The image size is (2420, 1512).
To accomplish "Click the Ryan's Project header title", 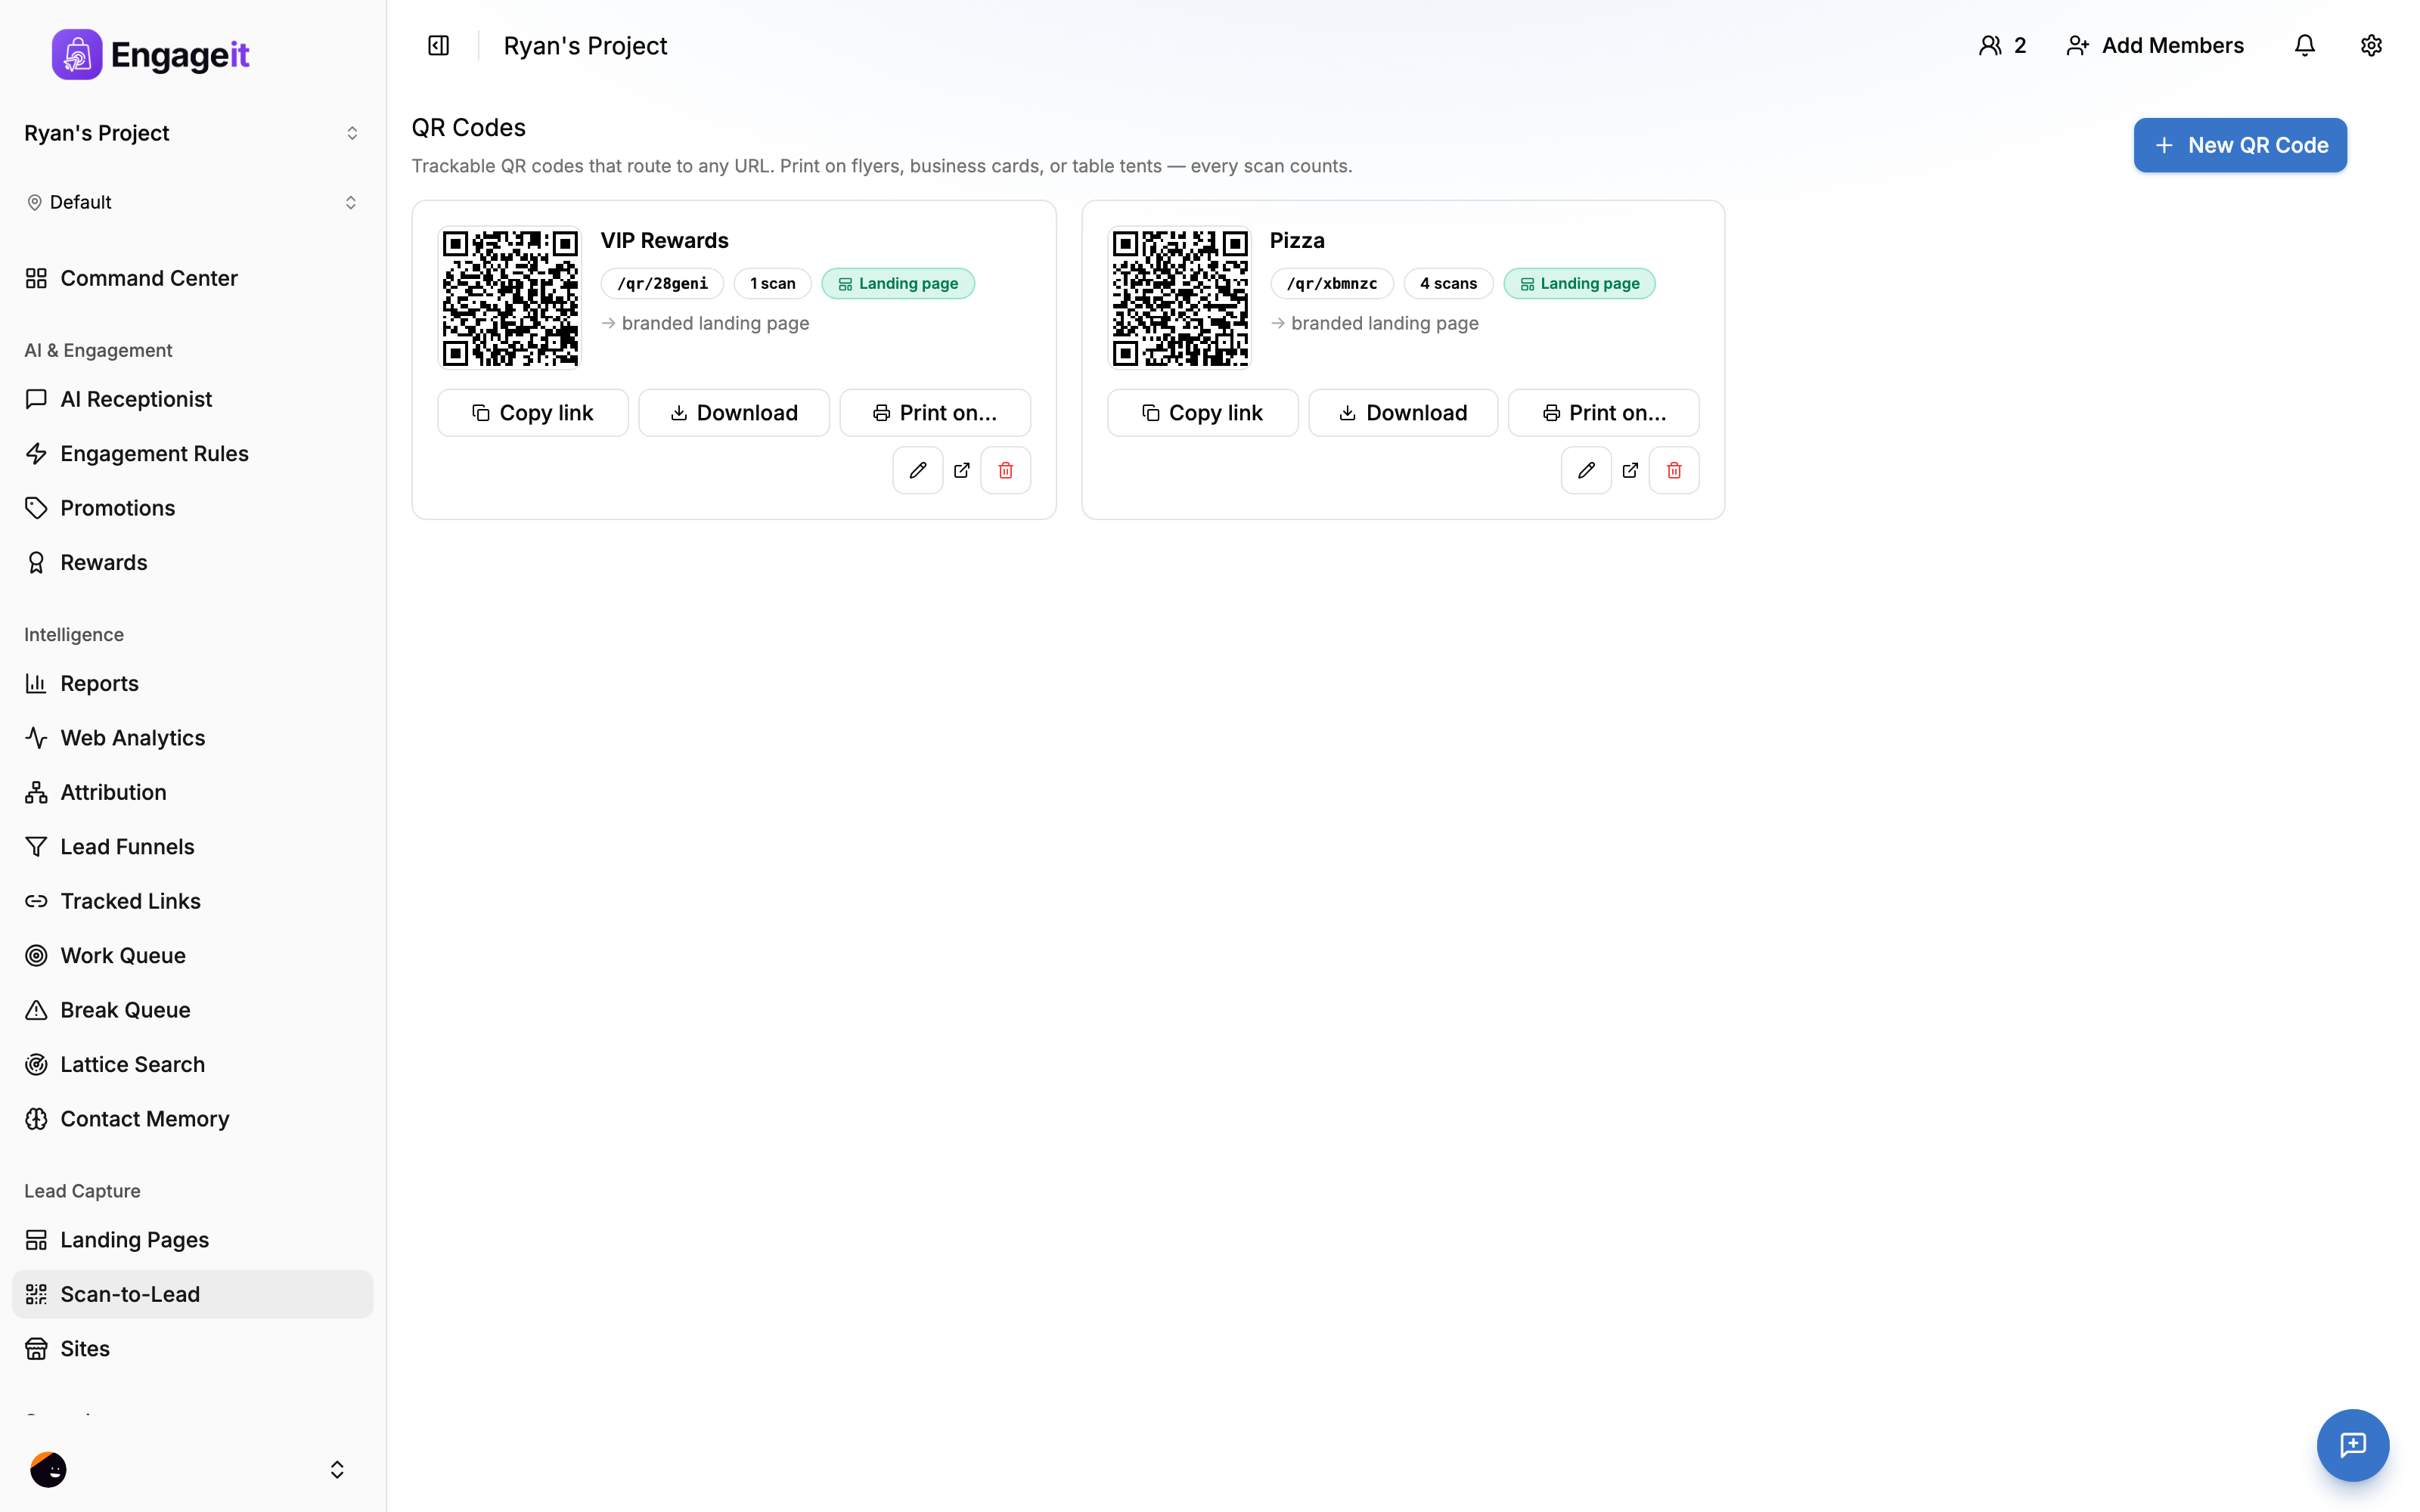I will click(585, 46).
